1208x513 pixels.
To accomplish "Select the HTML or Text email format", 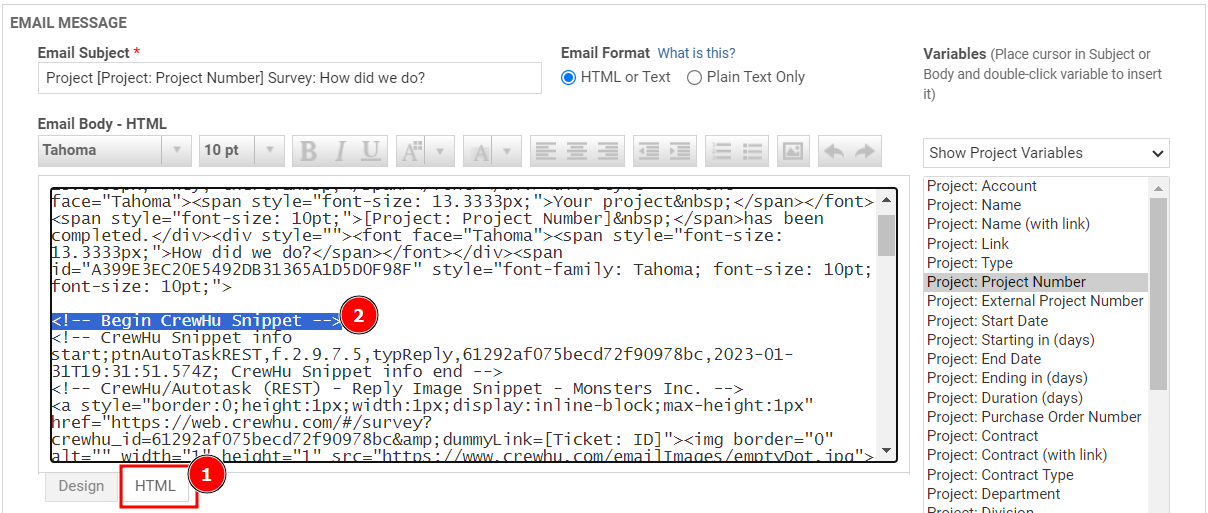I will [x=568, y=78].
